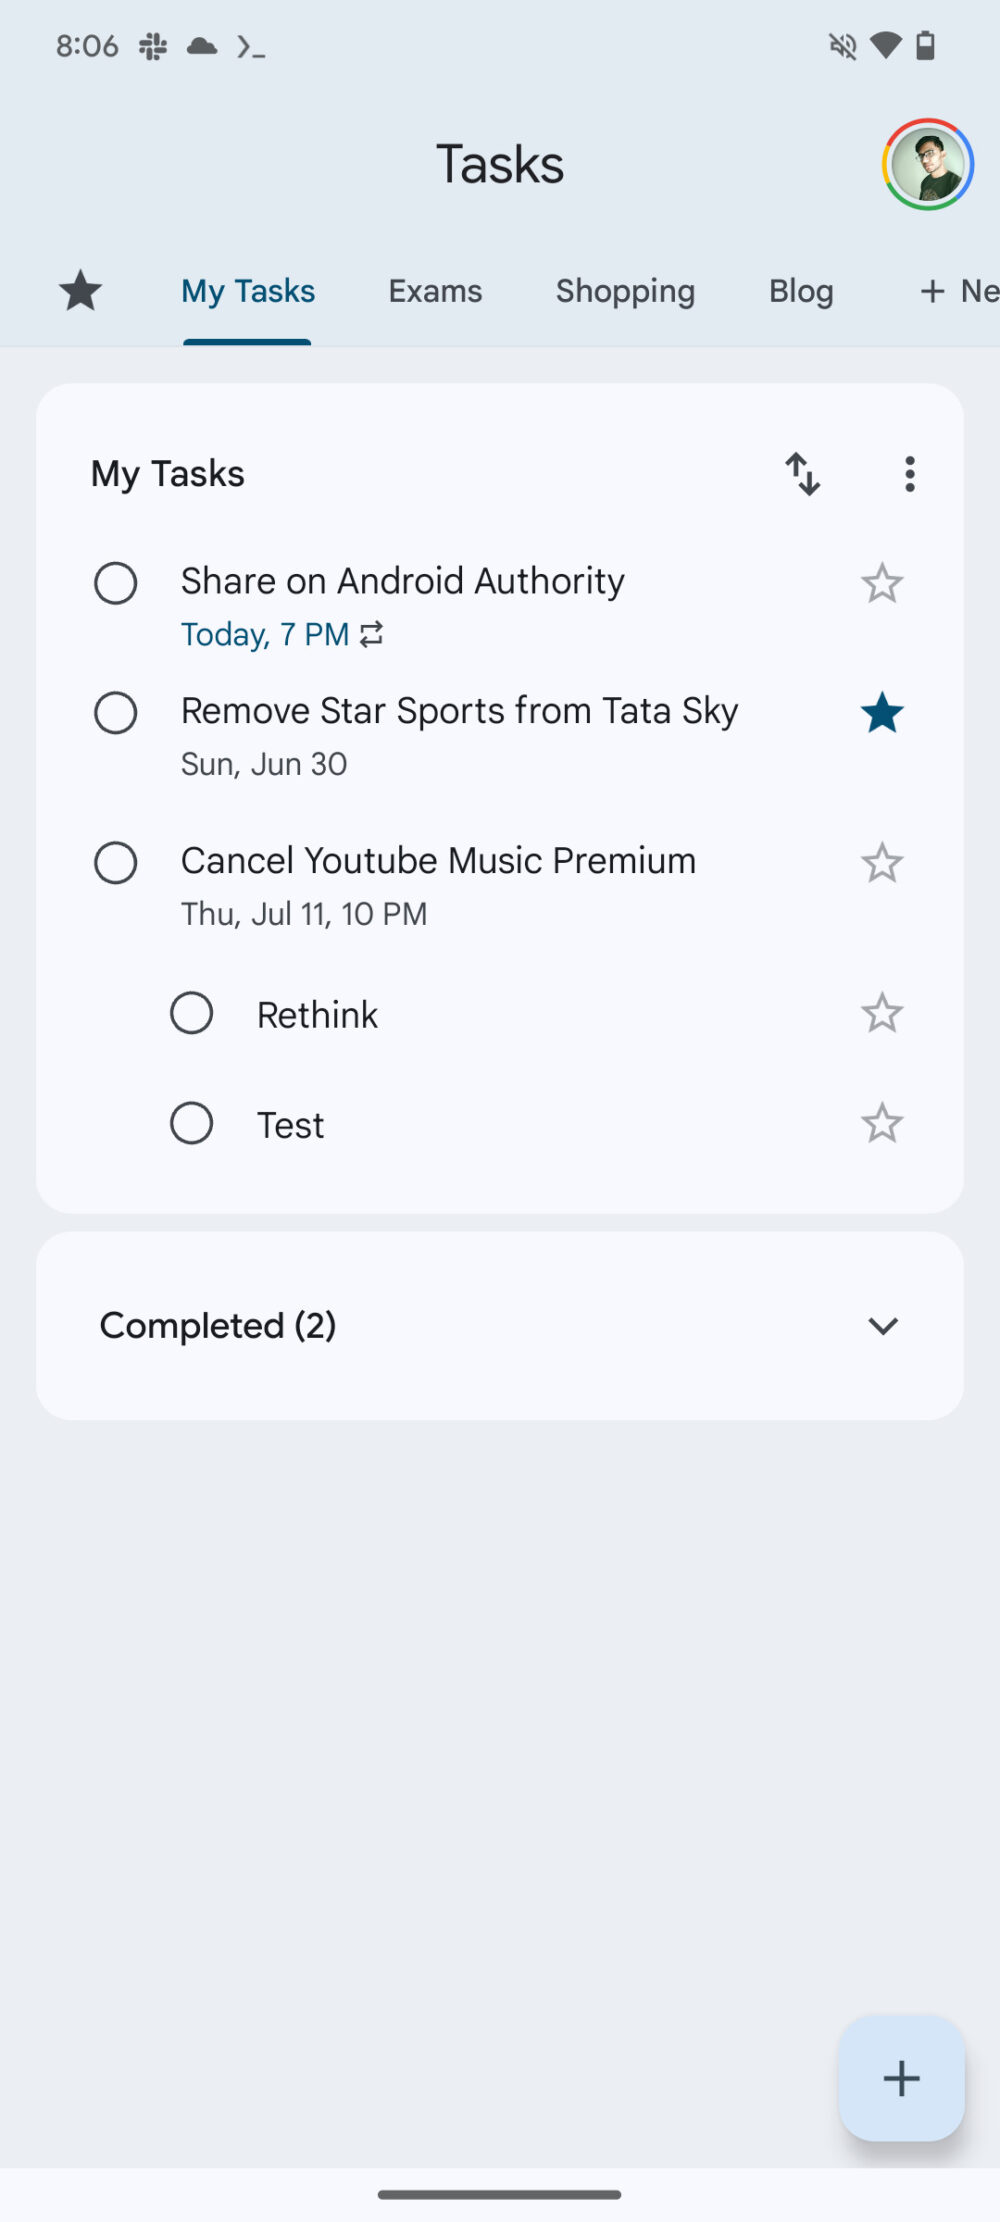Screen dimensions: 1000x2222
Task: Open the three-dot list options menu
Action: [909, 474]
